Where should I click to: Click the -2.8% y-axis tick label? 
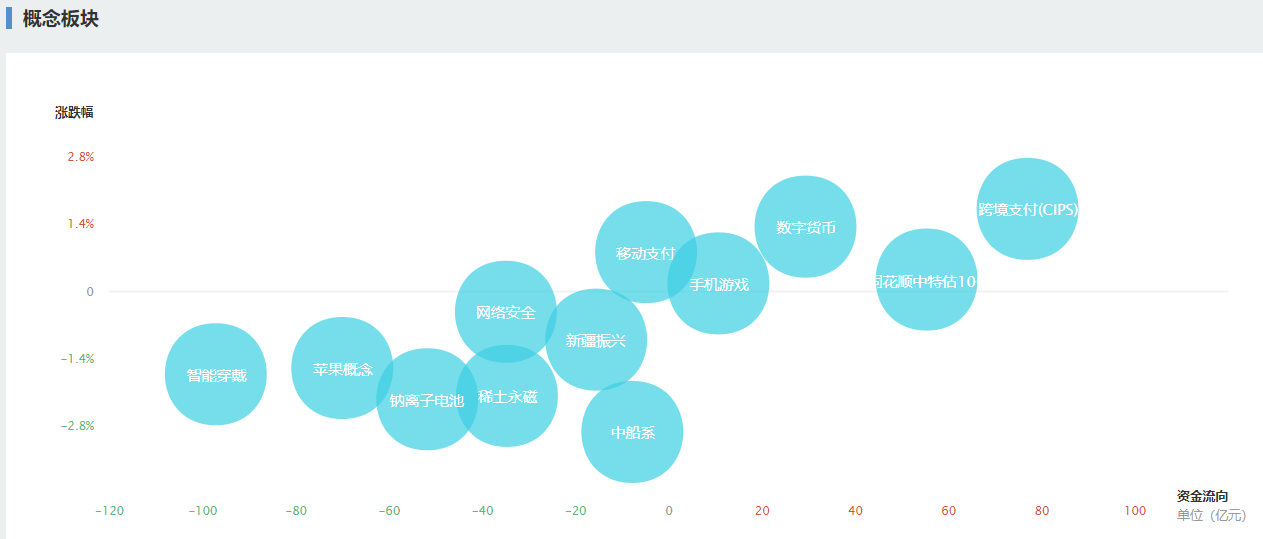pos(77,426)
